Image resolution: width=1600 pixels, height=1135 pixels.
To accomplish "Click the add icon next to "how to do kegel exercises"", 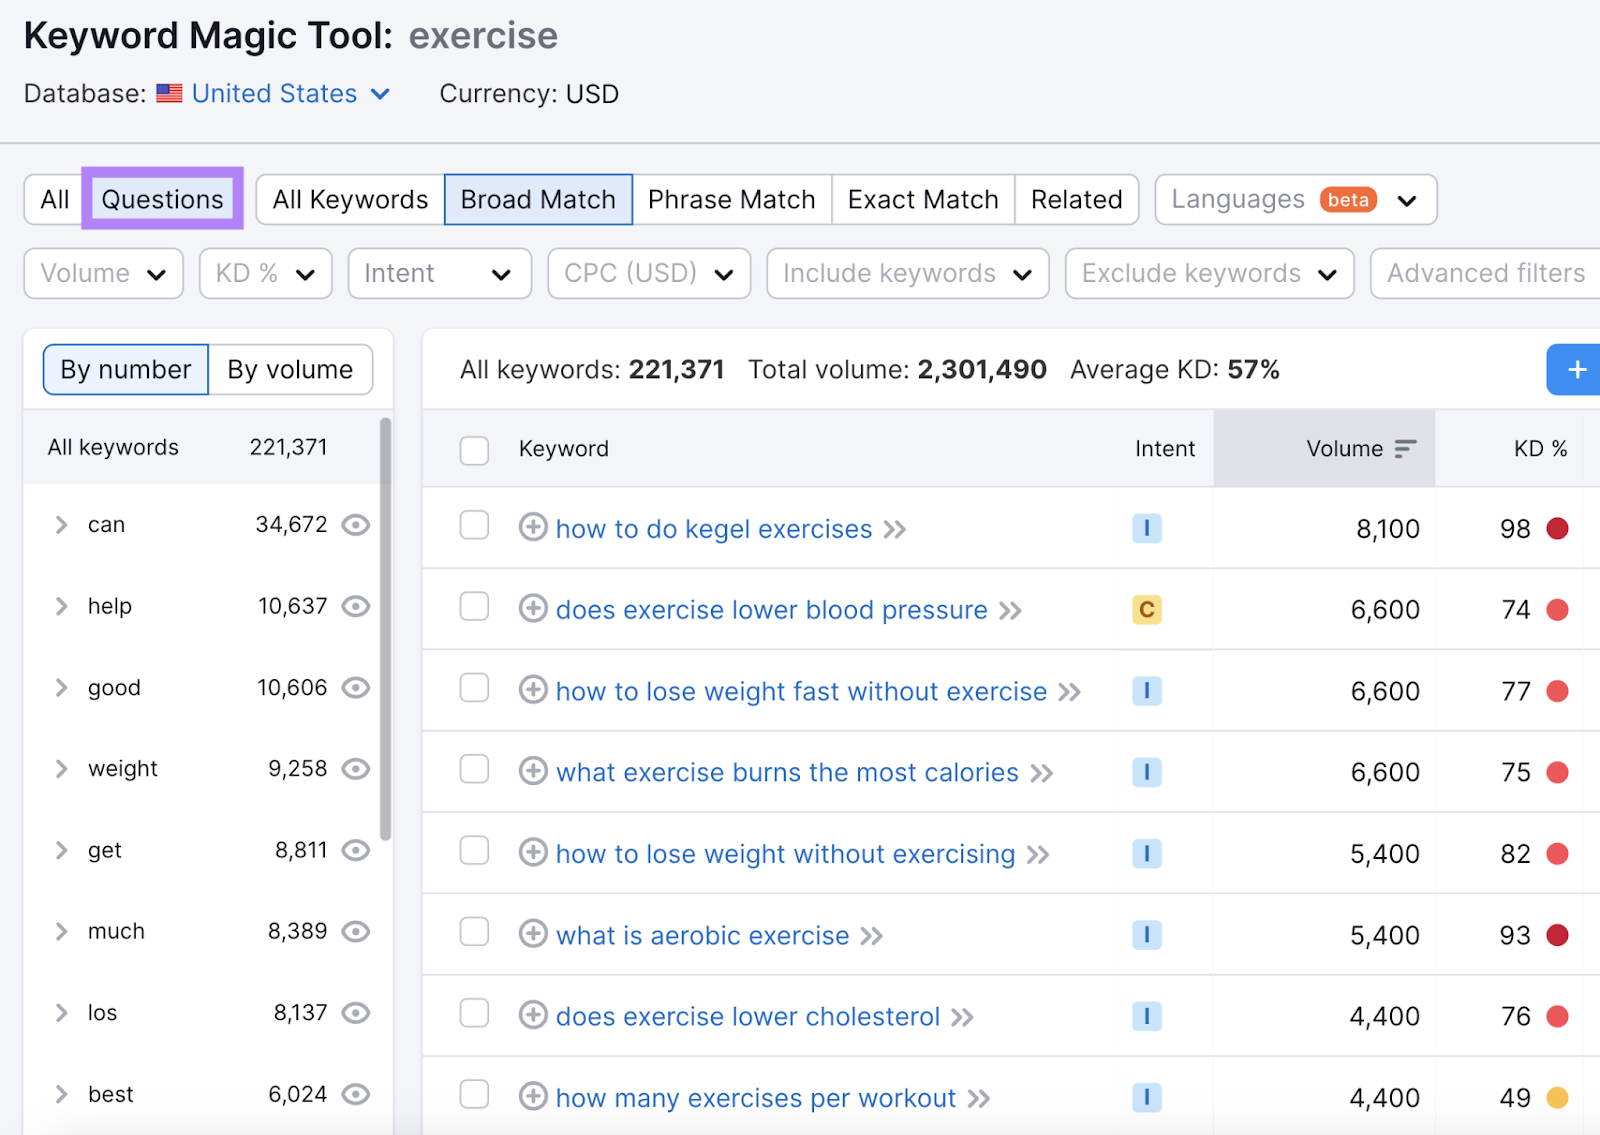I will (x=533, y=528).
